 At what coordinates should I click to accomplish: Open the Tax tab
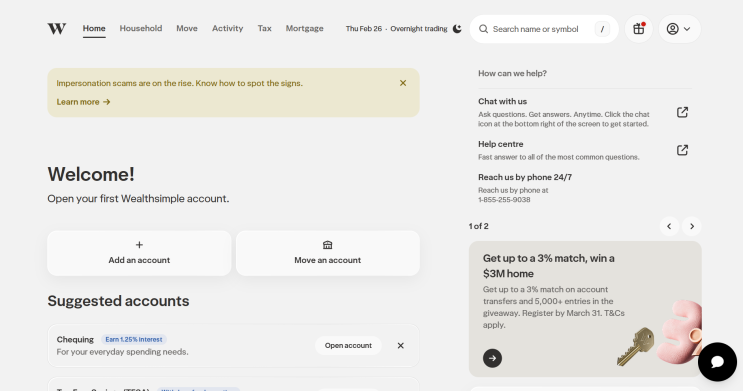264,28
